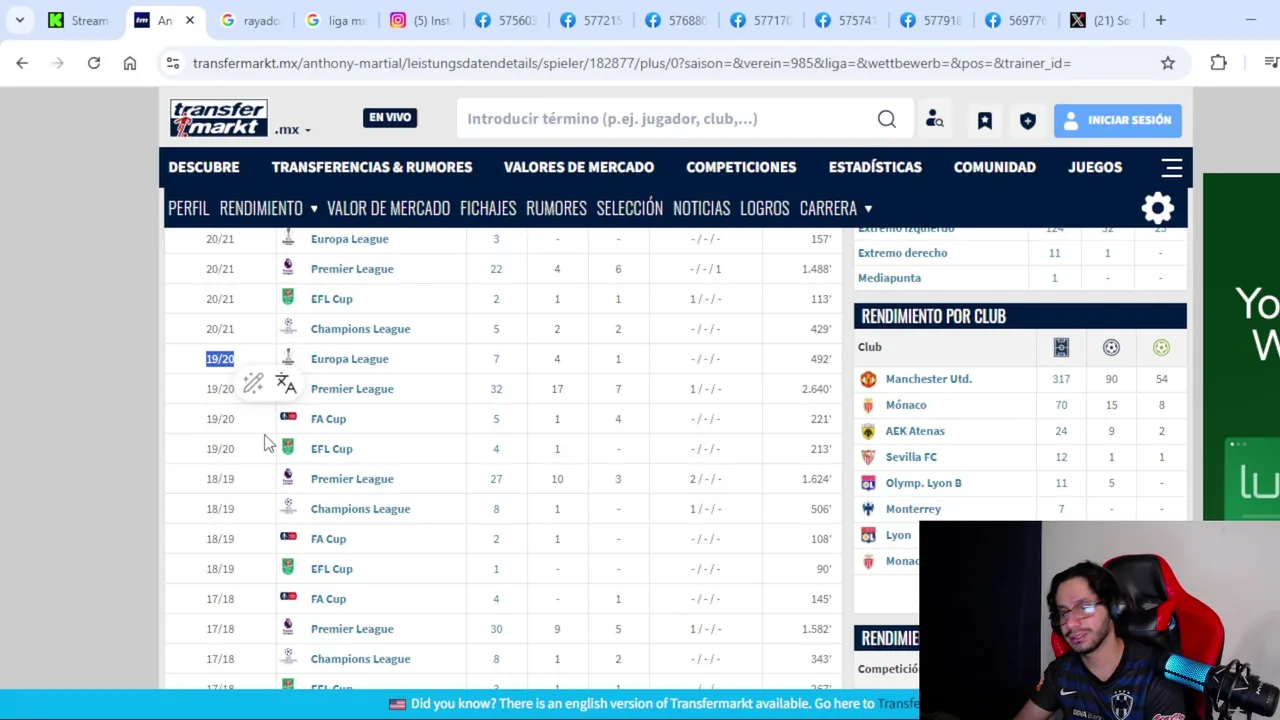Open Manchester Utd. club link

(928, 379)
